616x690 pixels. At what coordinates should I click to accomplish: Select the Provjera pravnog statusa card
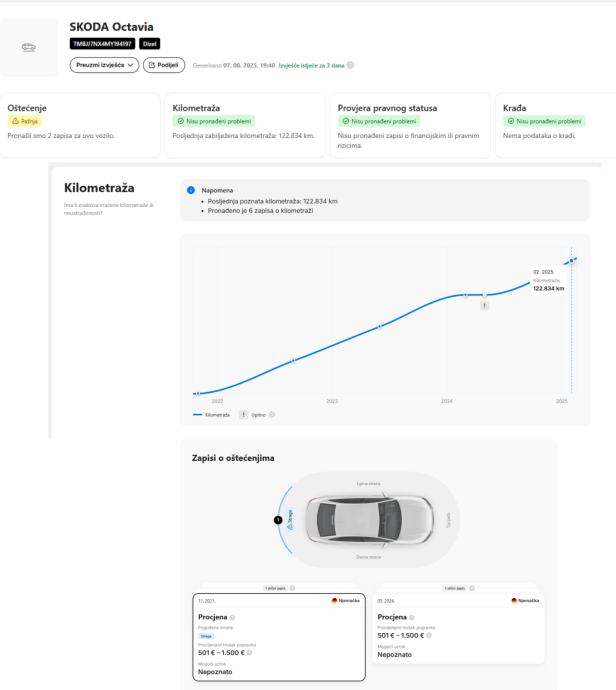(411, 125)
